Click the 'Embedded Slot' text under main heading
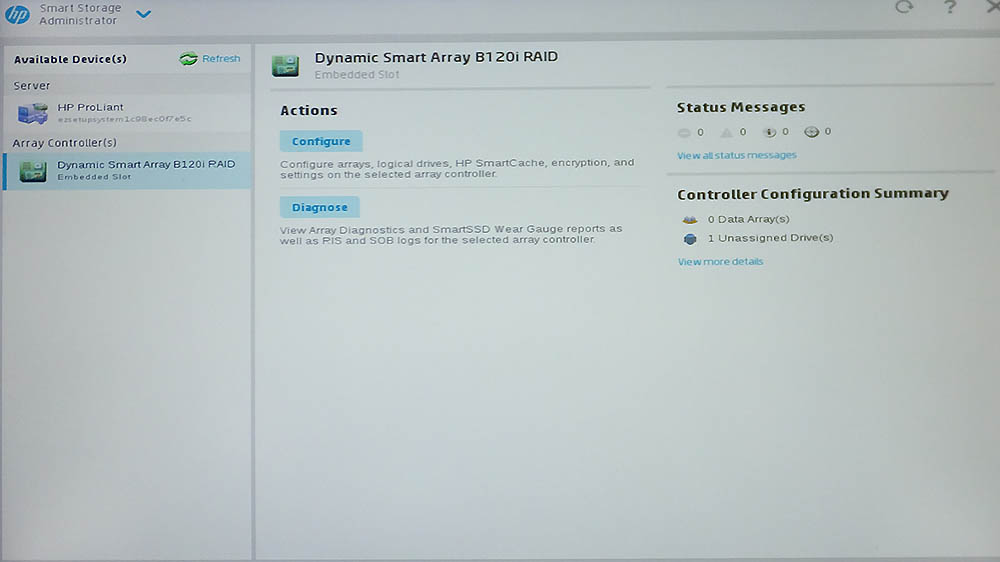 [x=357, y=75]
